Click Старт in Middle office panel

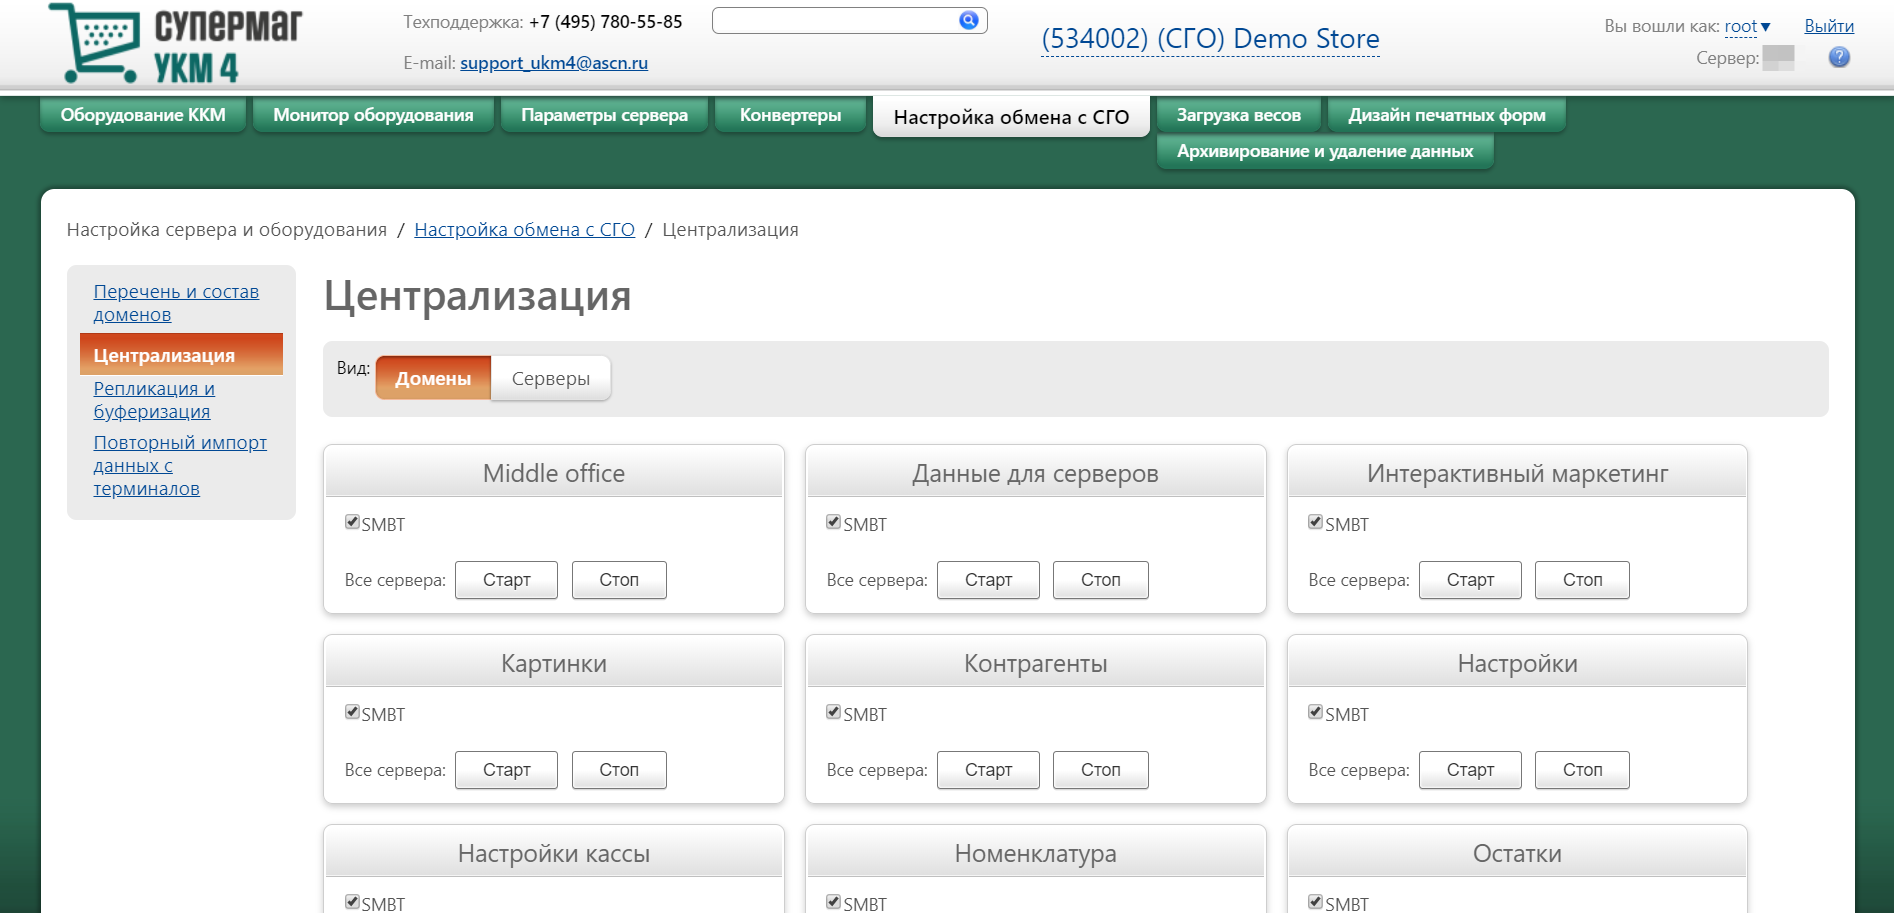point(506,580)
